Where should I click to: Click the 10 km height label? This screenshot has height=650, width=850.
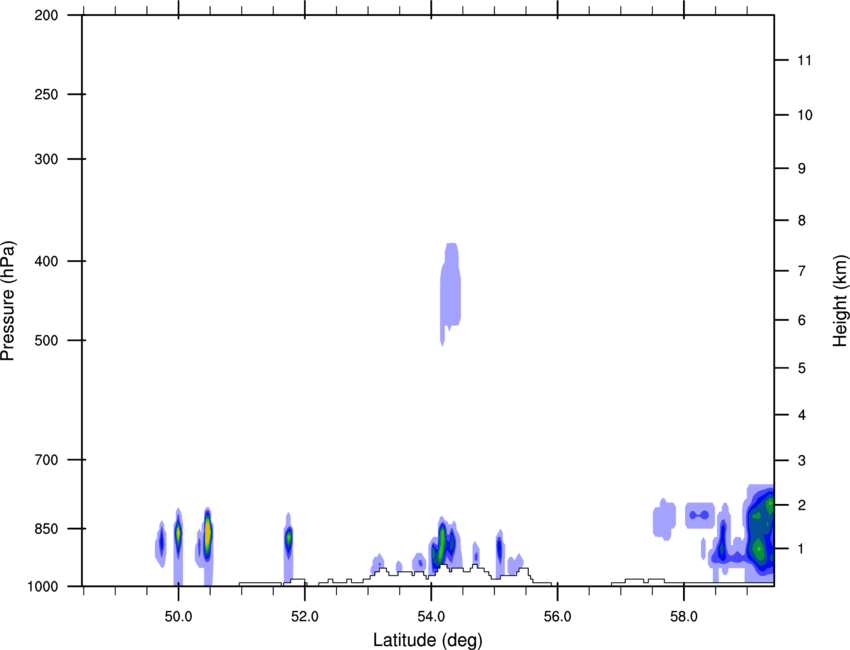pyautogui.click(x=805, y=115)
